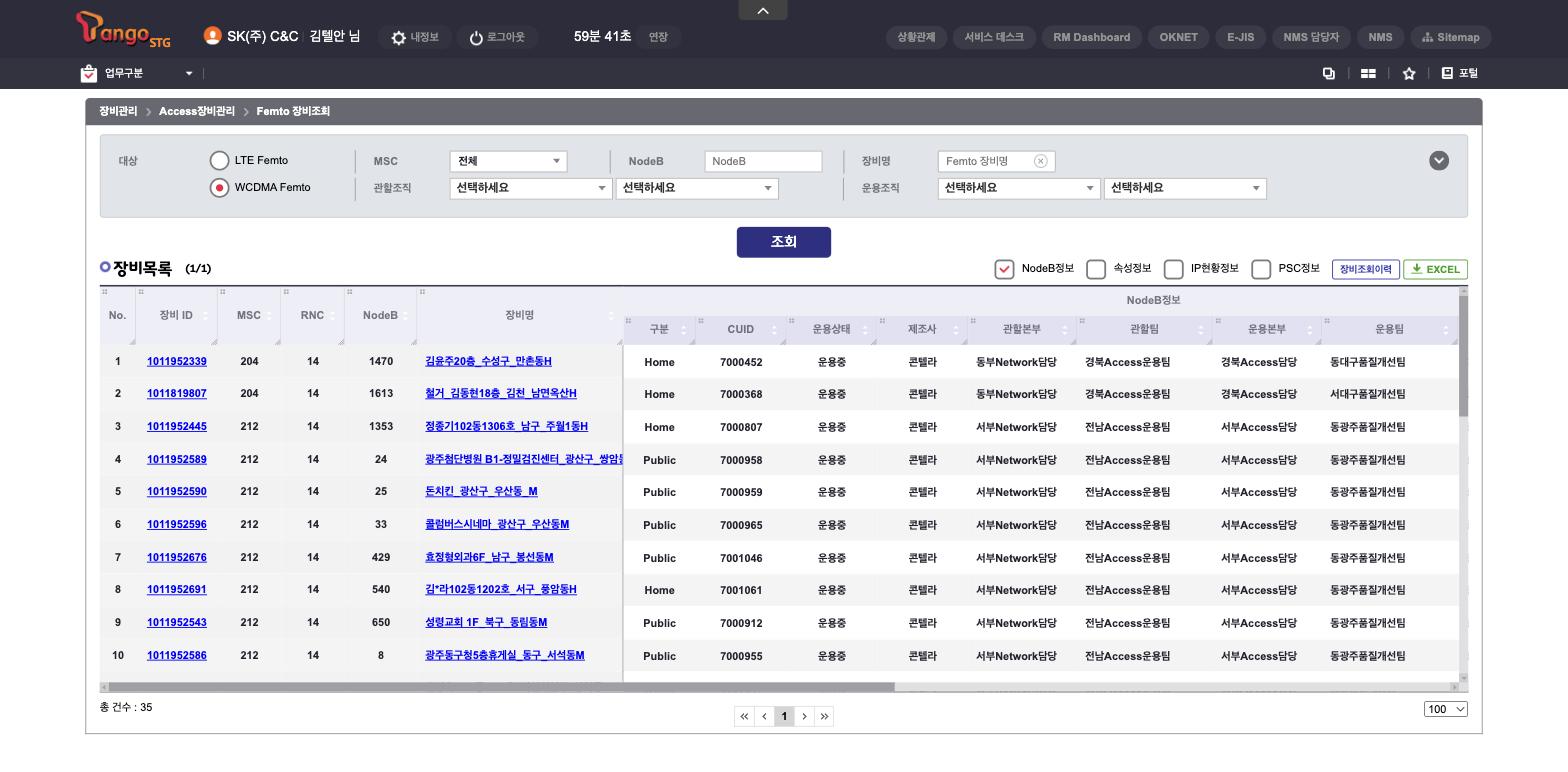Open the 상황관제 menu
The width and height of the screenshot is (1568, 772).
click(916, 37)
